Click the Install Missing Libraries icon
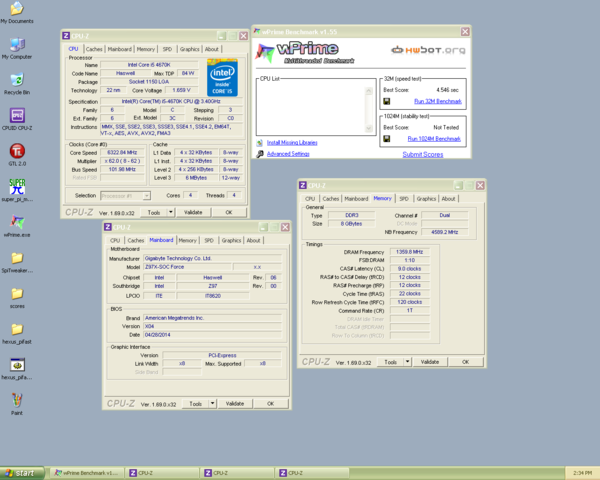This screenshot has height=480, width=600. (260, 143)
